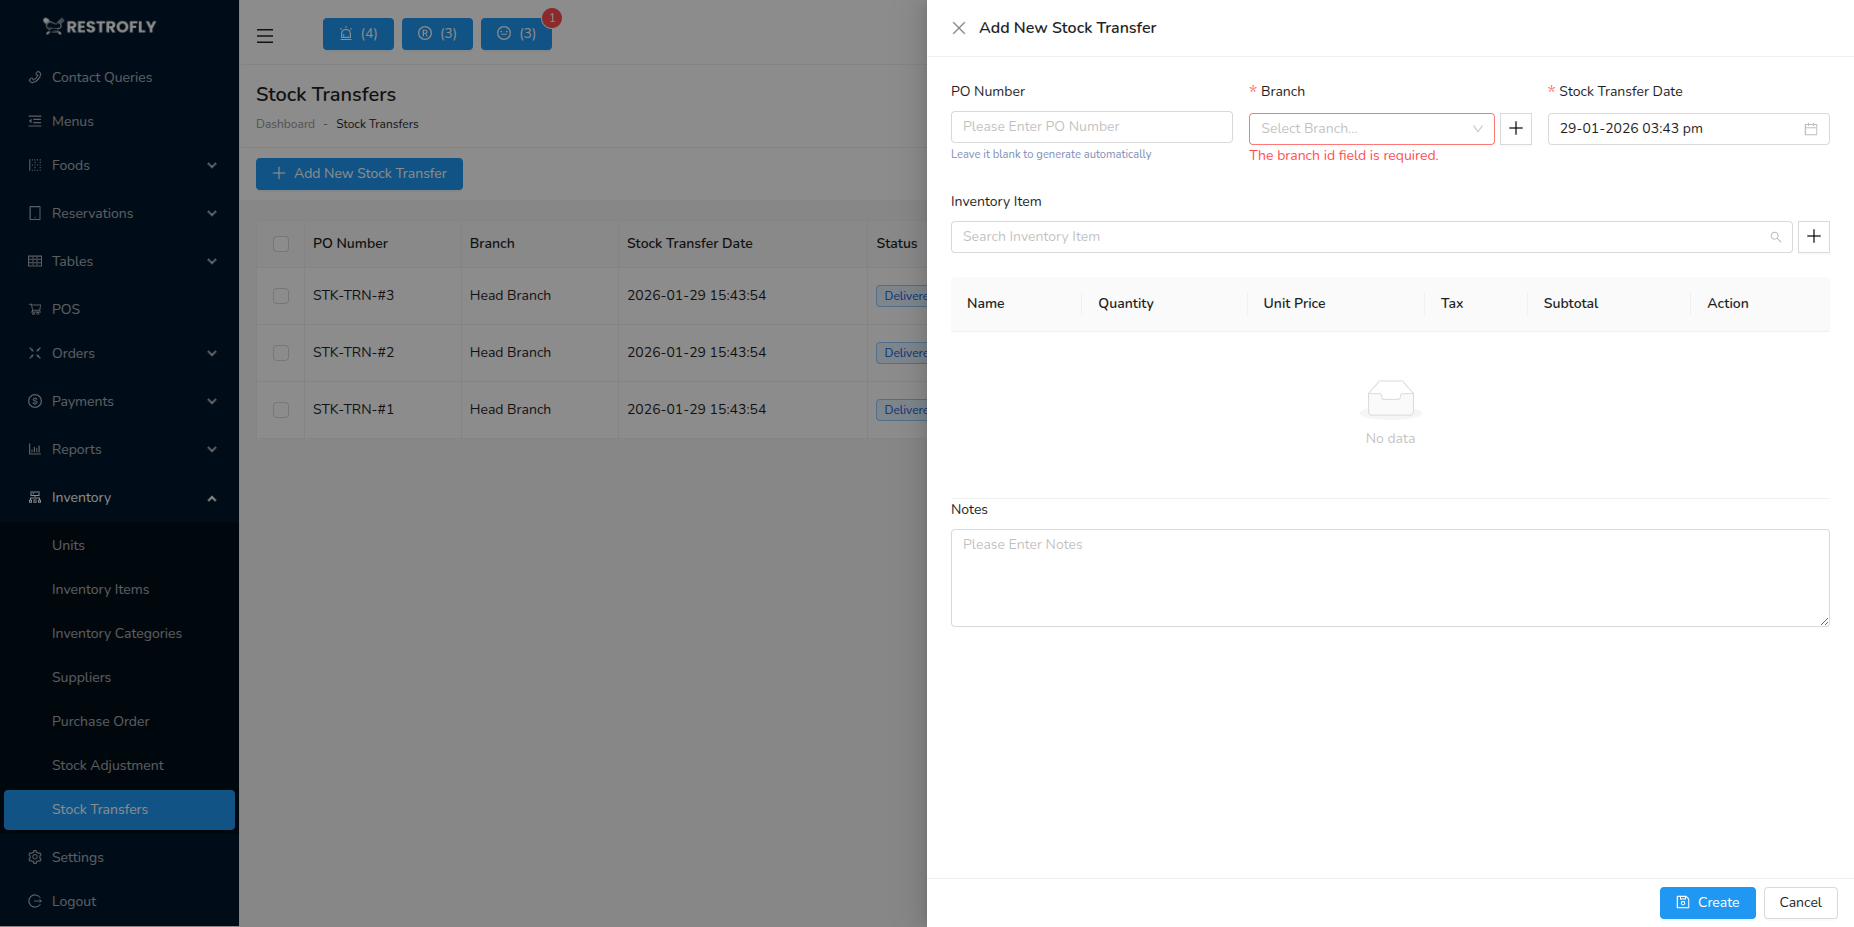This screenshot has width=1854, height=927.
Task: Click the reservation notification icon showing 3
Action: pos(437,33)
